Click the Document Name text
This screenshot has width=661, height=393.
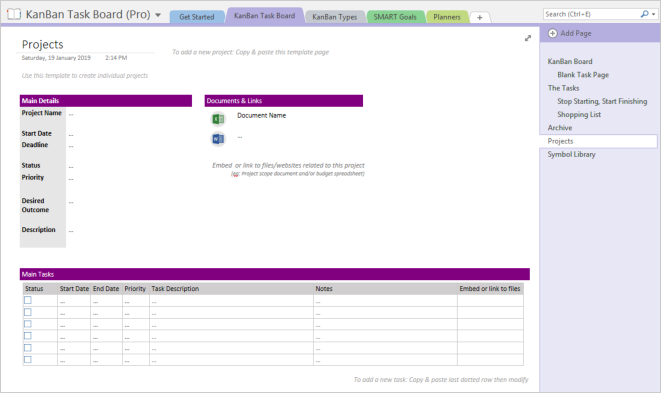coord(261,116)
